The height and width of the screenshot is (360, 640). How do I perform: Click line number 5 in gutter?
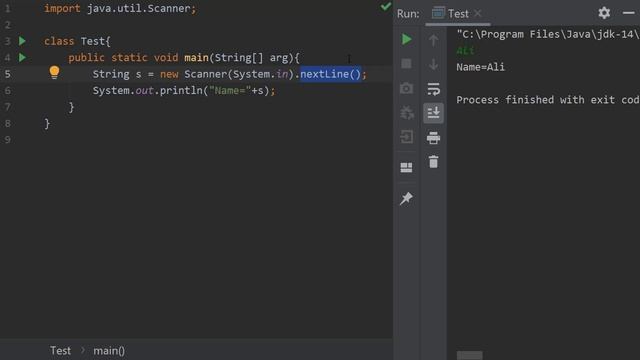(x=8, y=74)
